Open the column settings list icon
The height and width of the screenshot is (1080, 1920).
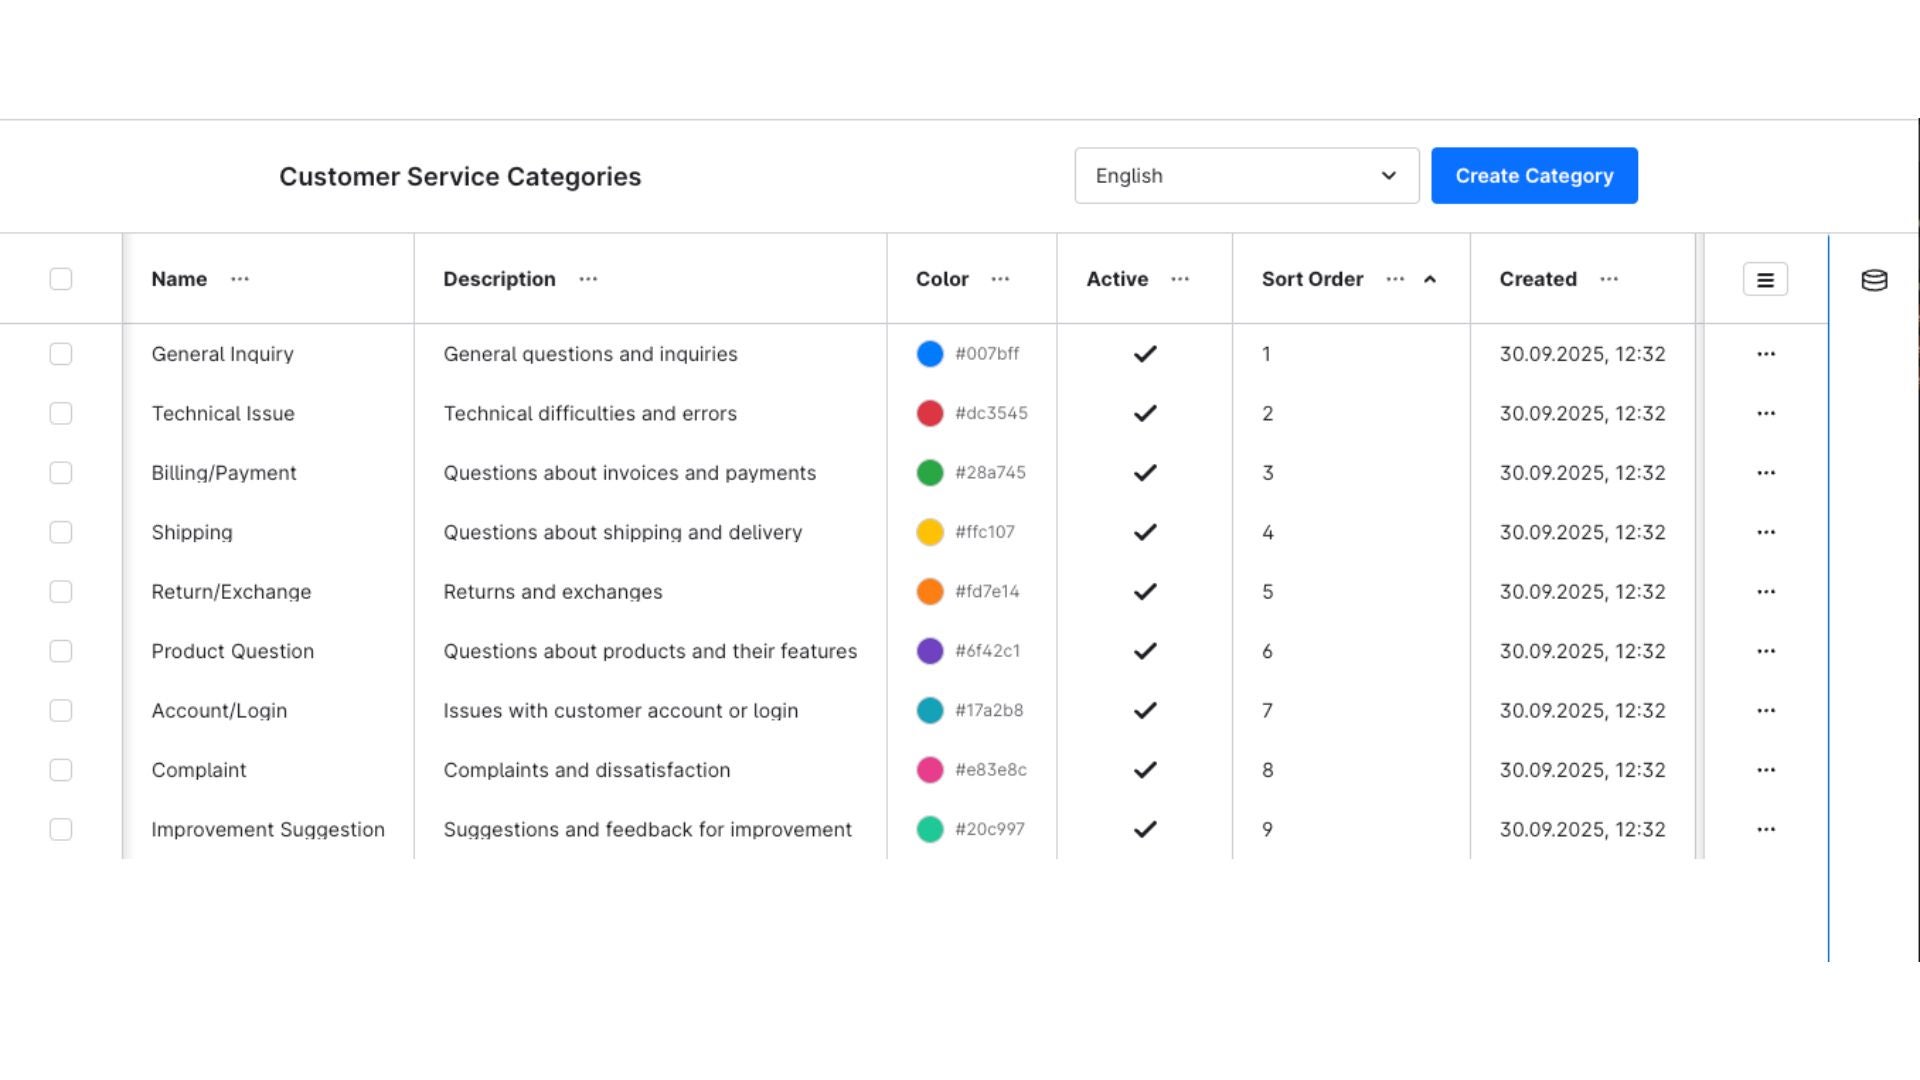click(x=1765, y=280)
